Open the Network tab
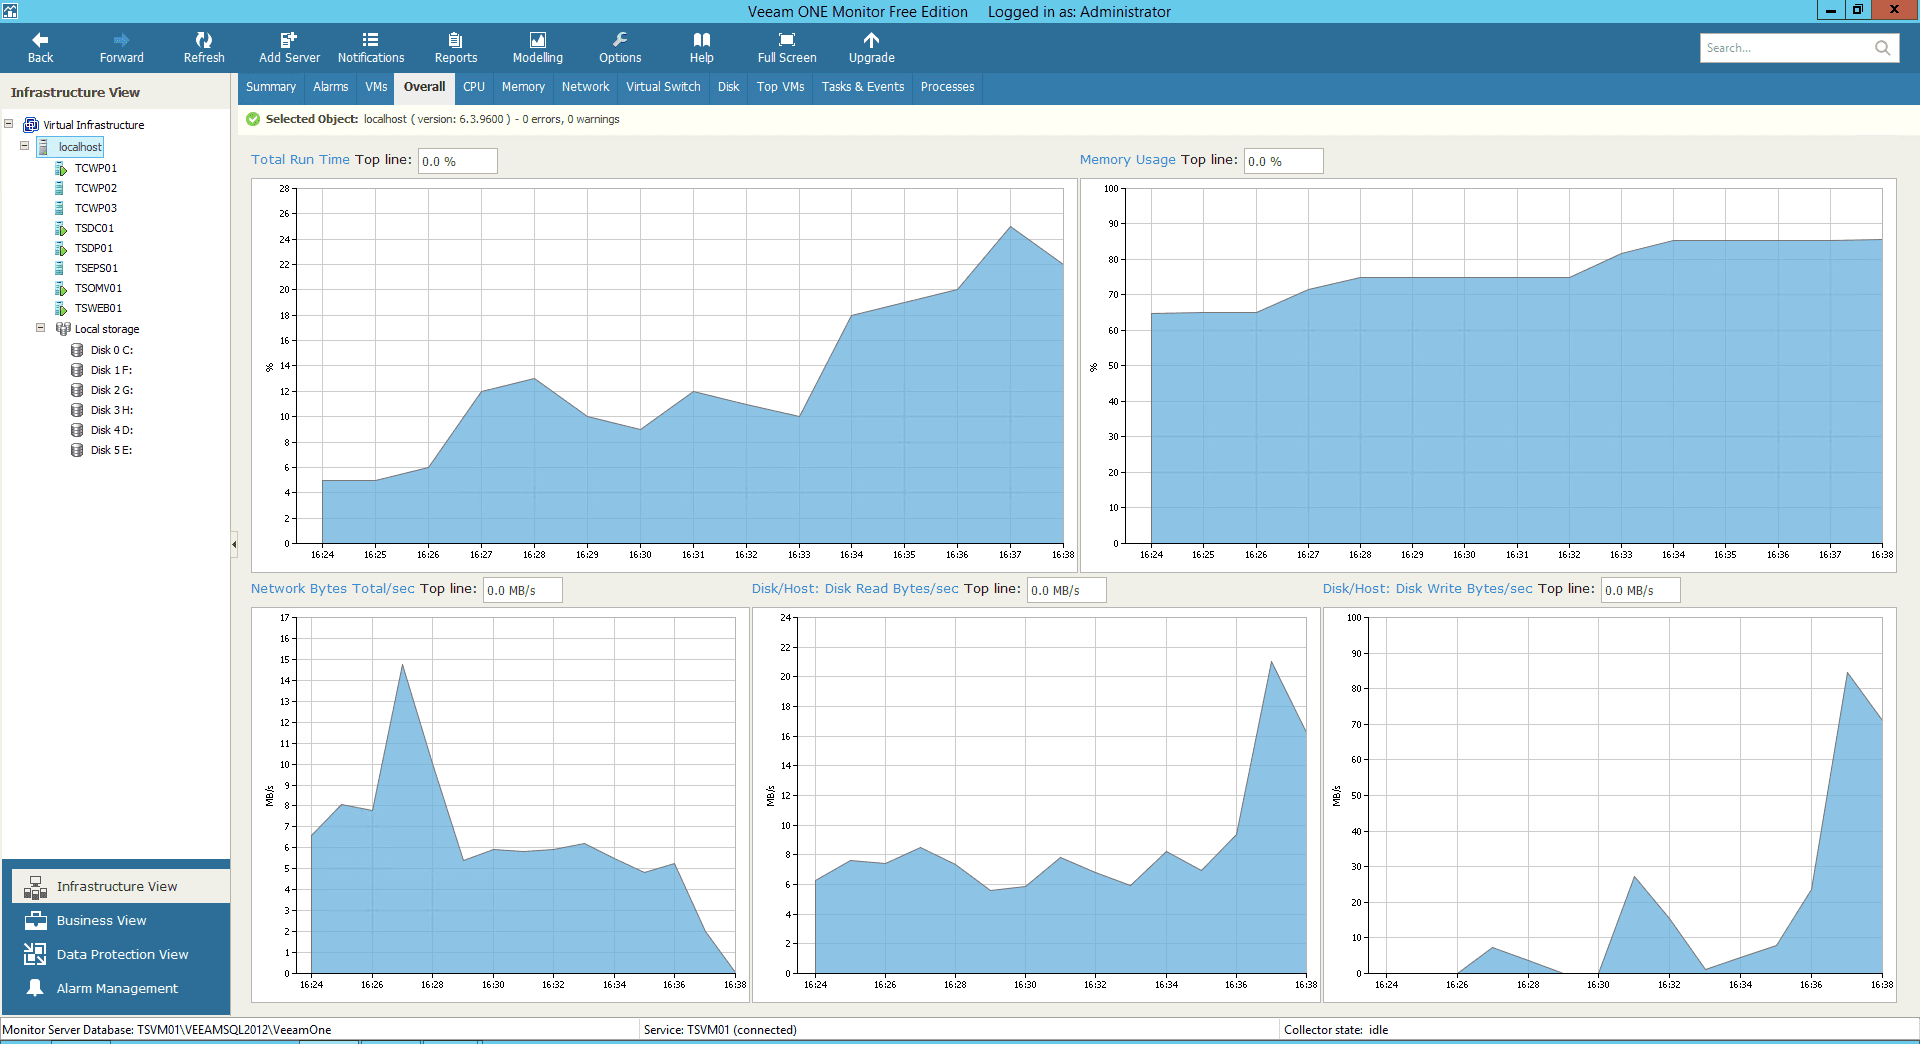The image size is (1920, 1044). (x=585, y=87)
